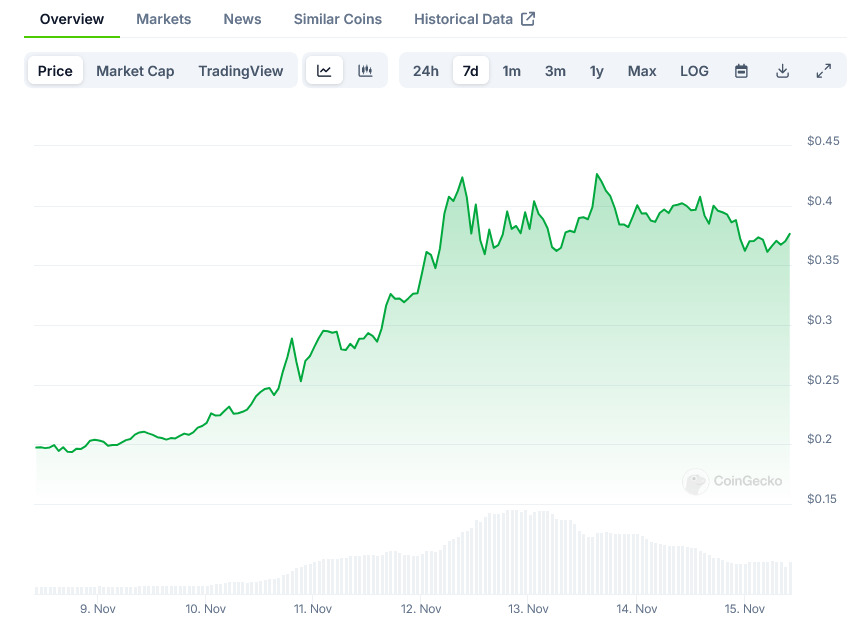
Task: Switch chart to TradingView mode
Action: [240, 71]
